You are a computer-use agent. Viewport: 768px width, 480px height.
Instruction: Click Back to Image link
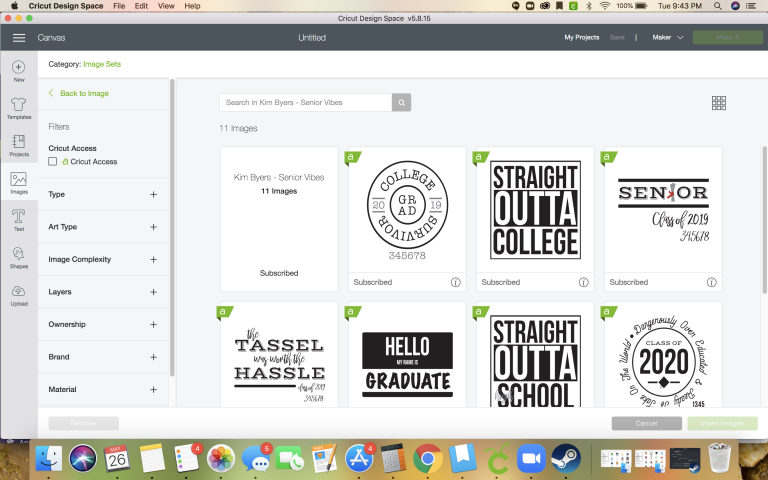tap(84, 93)
